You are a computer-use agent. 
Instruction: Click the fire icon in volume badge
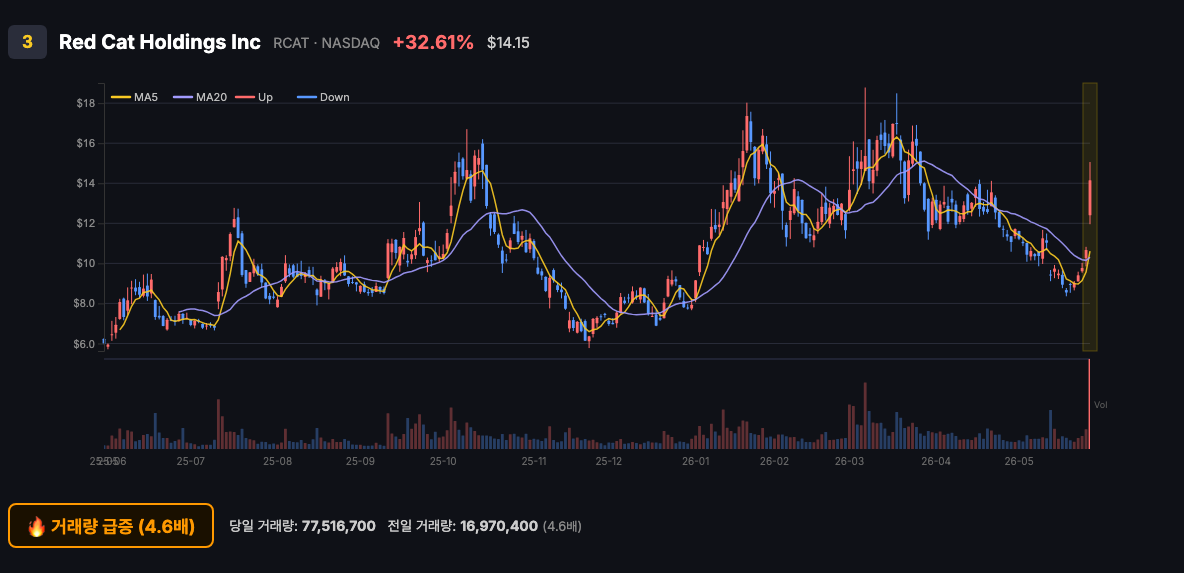click(36, 526)
